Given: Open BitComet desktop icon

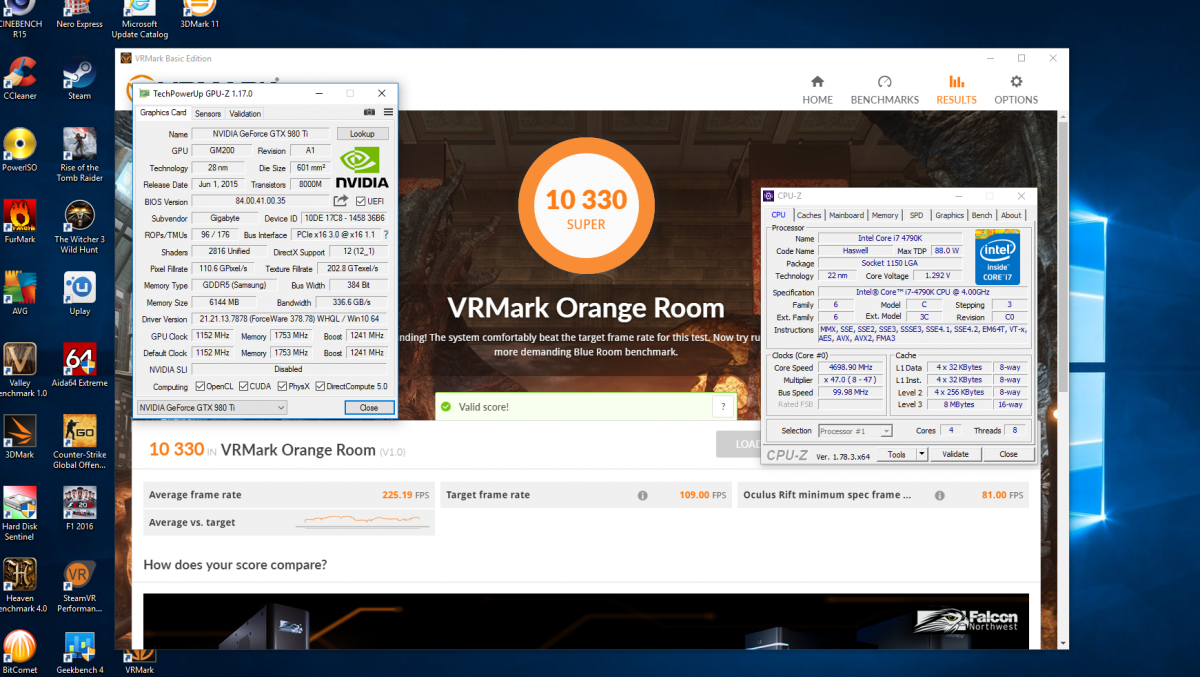Looking at the screenshot, I should [20, 653].
